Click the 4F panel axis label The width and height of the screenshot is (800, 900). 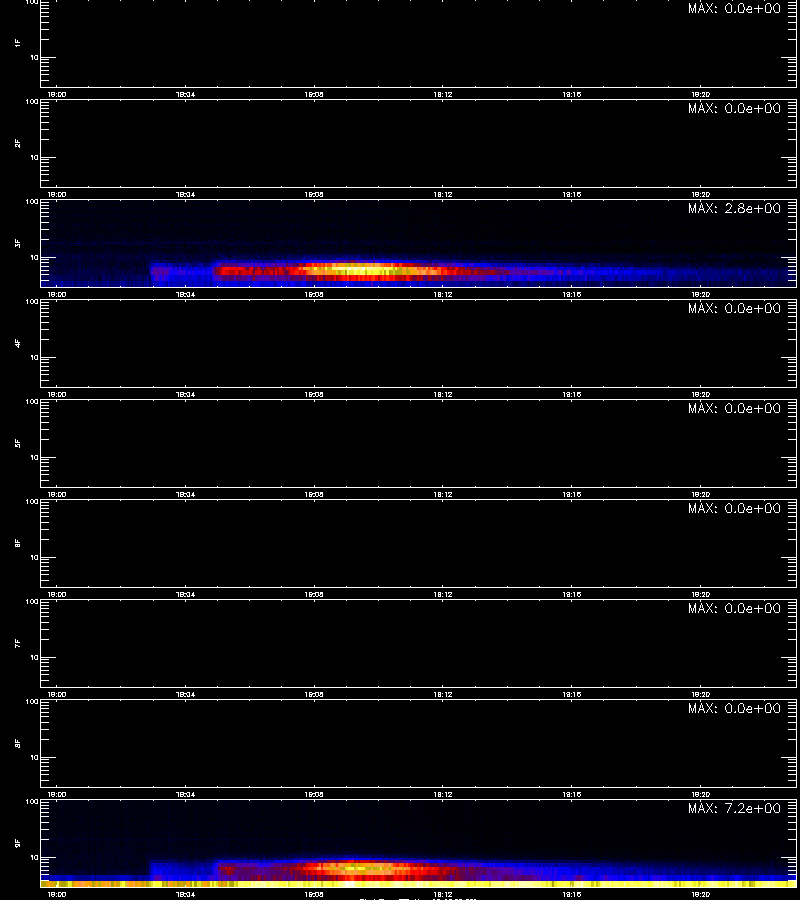pyautogui.click(x=18, y=343)
